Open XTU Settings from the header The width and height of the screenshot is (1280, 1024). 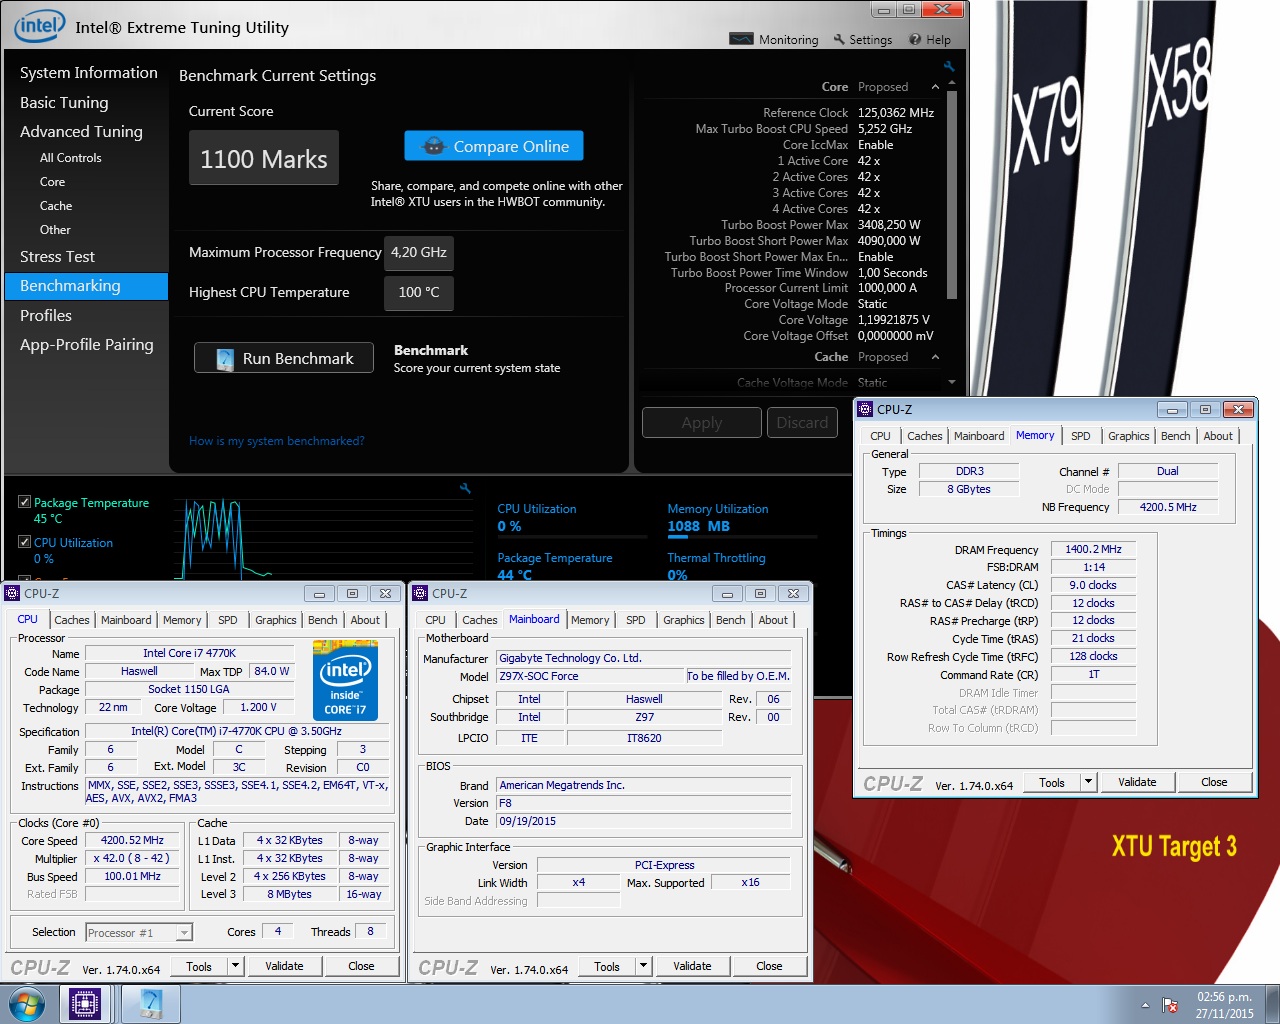(x=862, y=39)
